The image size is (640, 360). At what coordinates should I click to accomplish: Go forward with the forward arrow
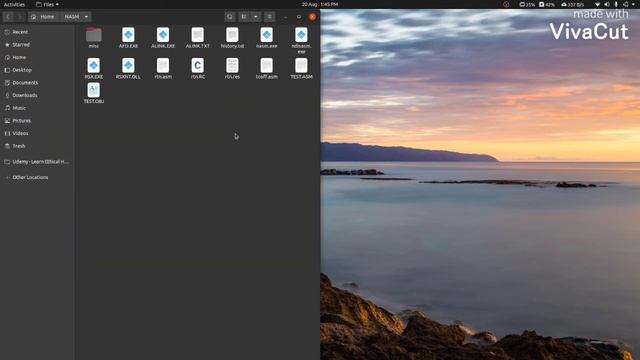tap(19, 17)
